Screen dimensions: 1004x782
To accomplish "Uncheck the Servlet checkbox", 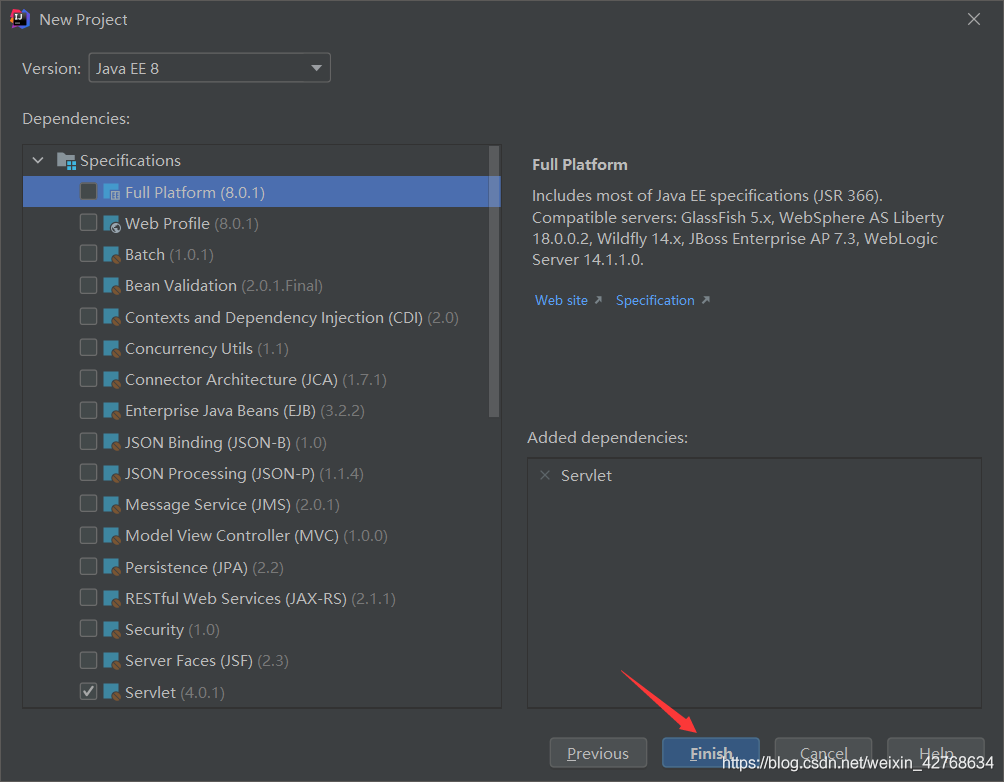I will [88, 691].
